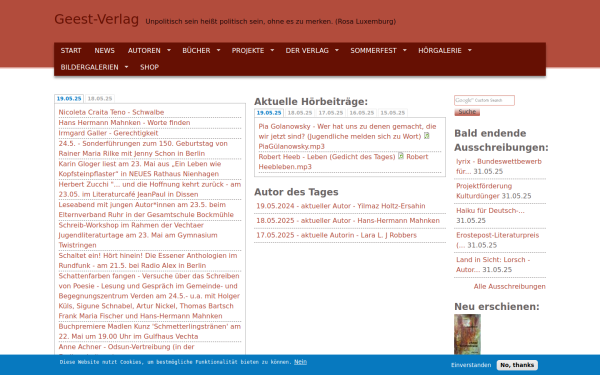600x375 pixels.
Task: Open Leseabend mit jungen Autor*innen link
Action: [x=146, y=210]
